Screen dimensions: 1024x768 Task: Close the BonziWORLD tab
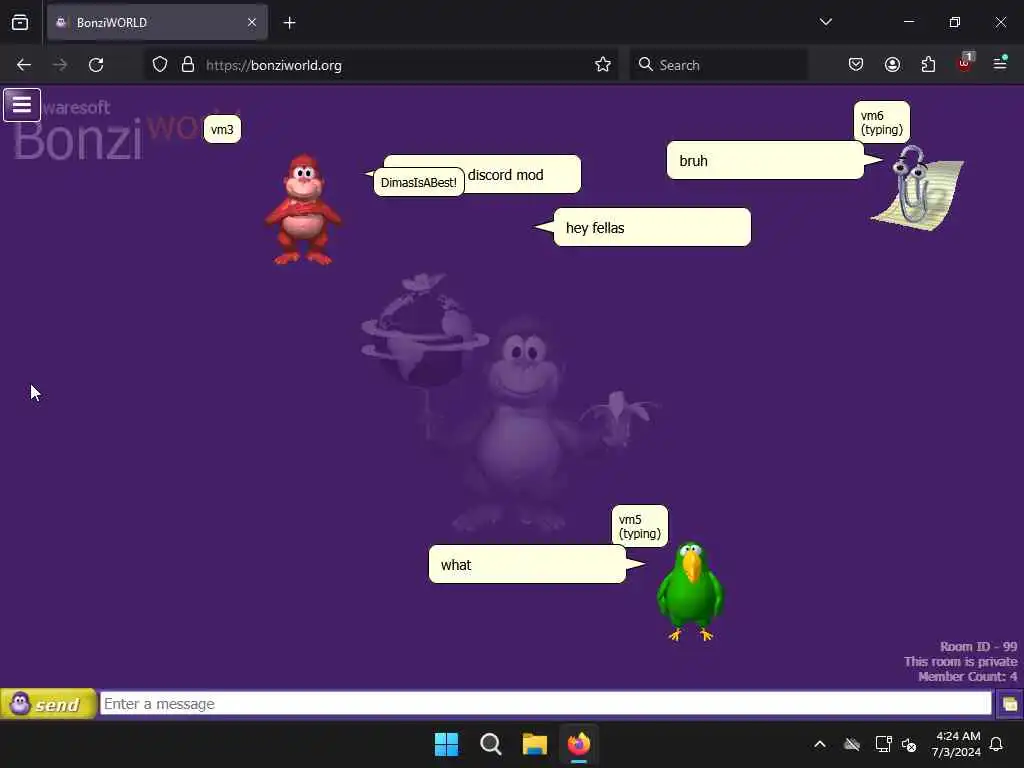pos(252,22)
